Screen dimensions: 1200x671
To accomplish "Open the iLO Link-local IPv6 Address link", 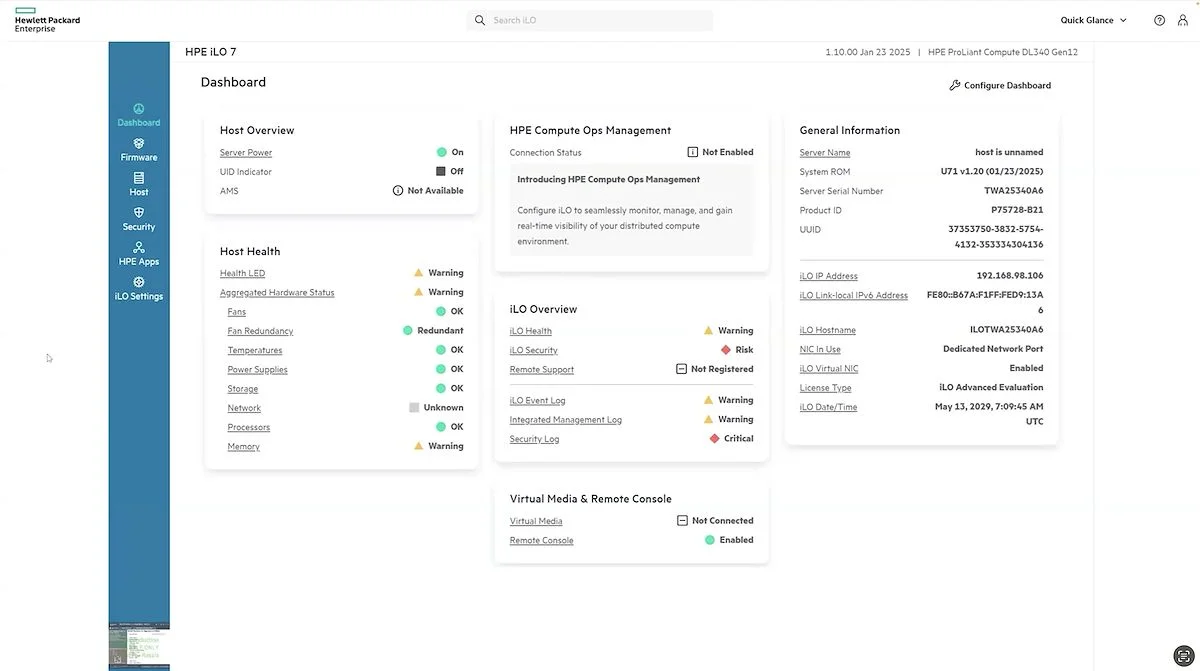I will [854, 296].
